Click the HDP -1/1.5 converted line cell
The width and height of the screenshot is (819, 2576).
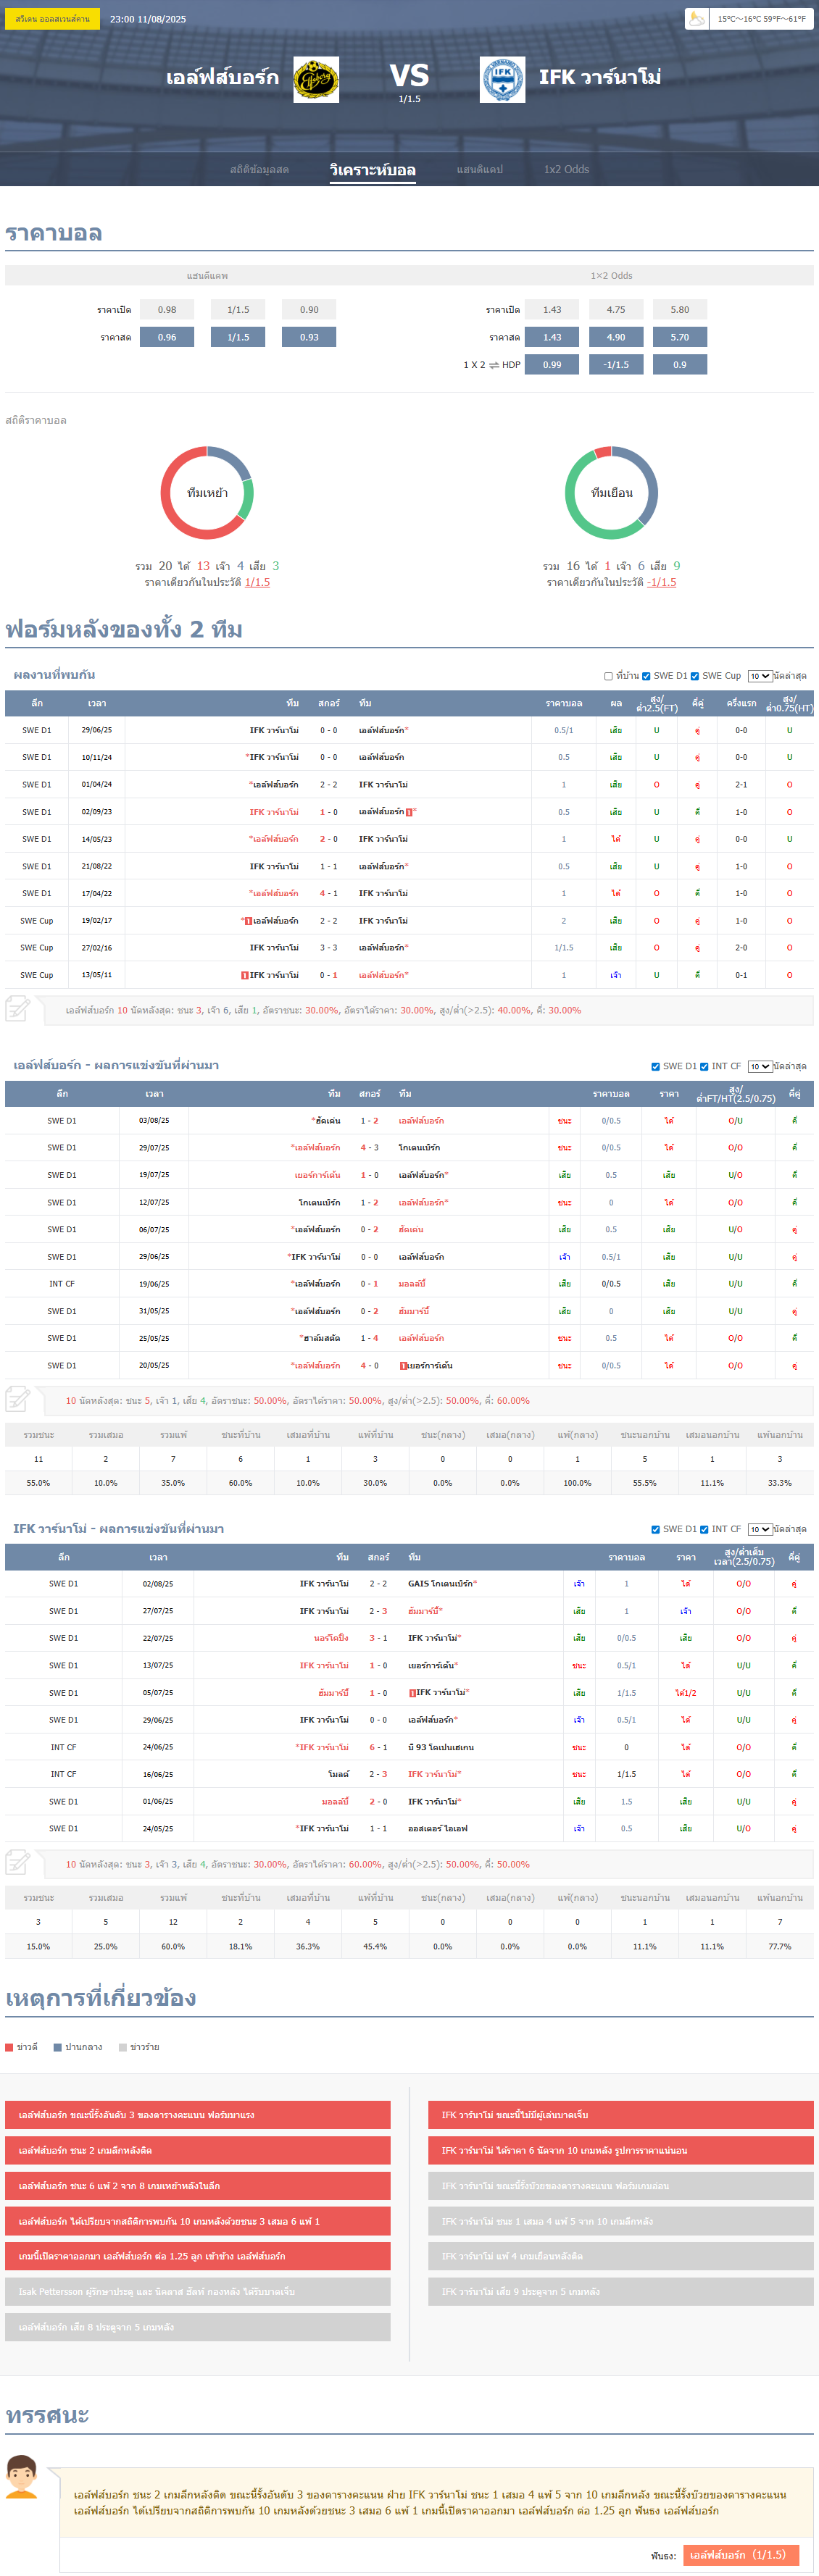pos(616,364)
